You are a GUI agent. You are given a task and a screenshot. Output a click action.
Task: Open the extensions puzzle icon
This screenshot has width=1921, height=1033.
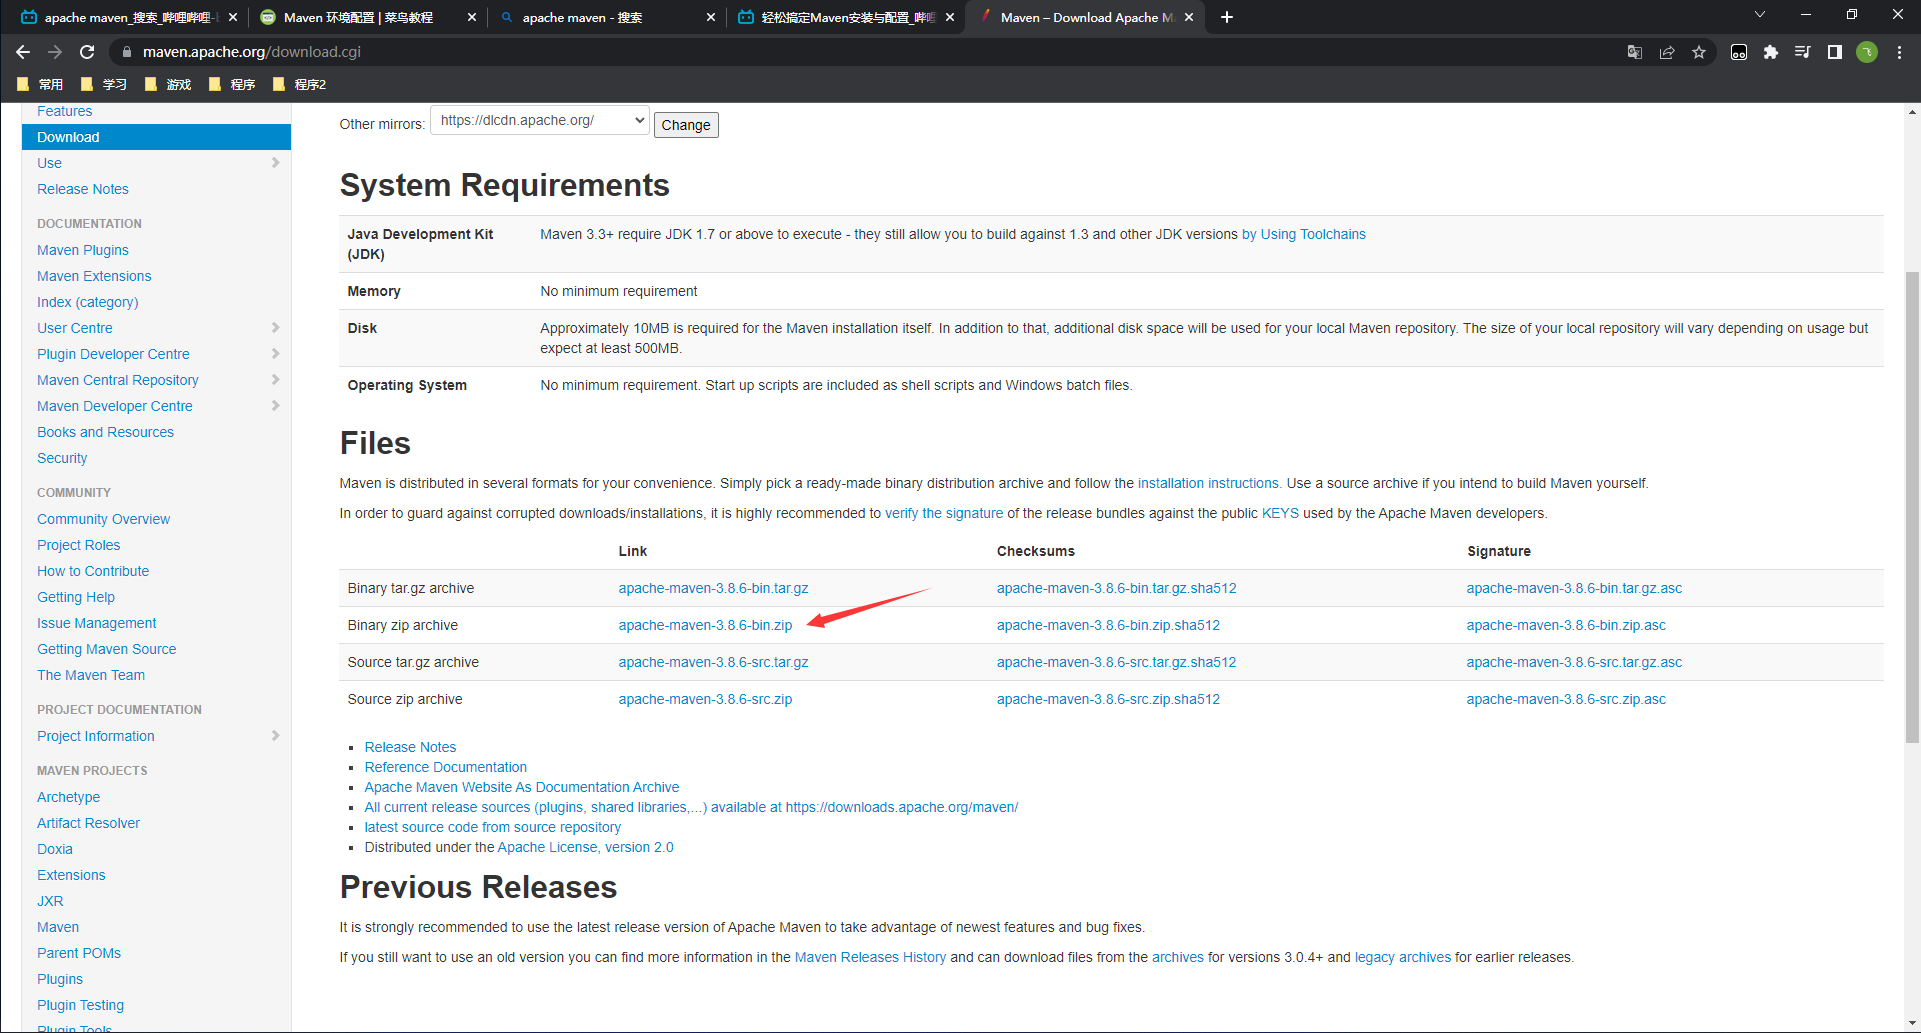pyautogui.click(x=1771, y=52)
